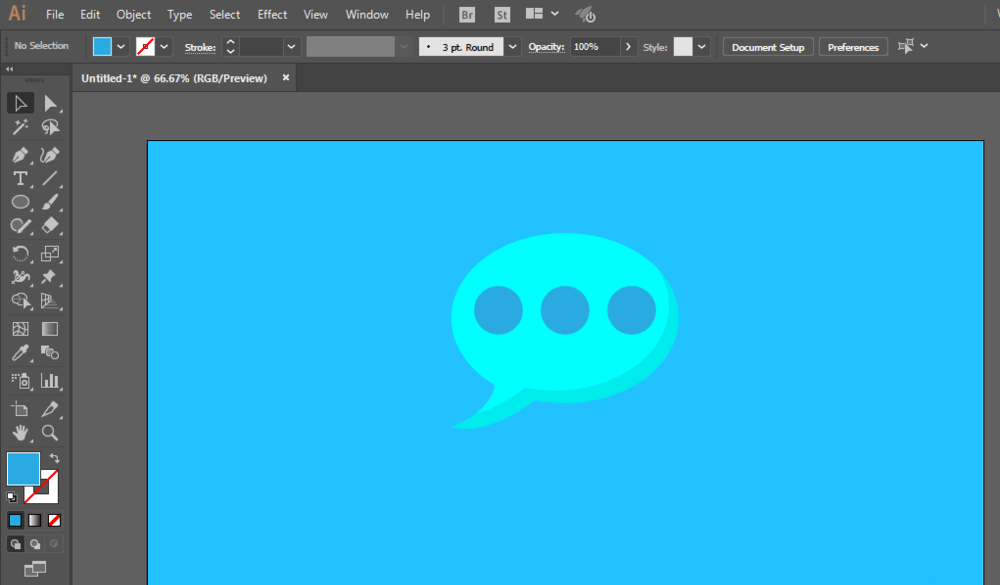This screenshot has width=1000, height=585.
Task: Select the Lasso tool
Action: coord(50,127)
